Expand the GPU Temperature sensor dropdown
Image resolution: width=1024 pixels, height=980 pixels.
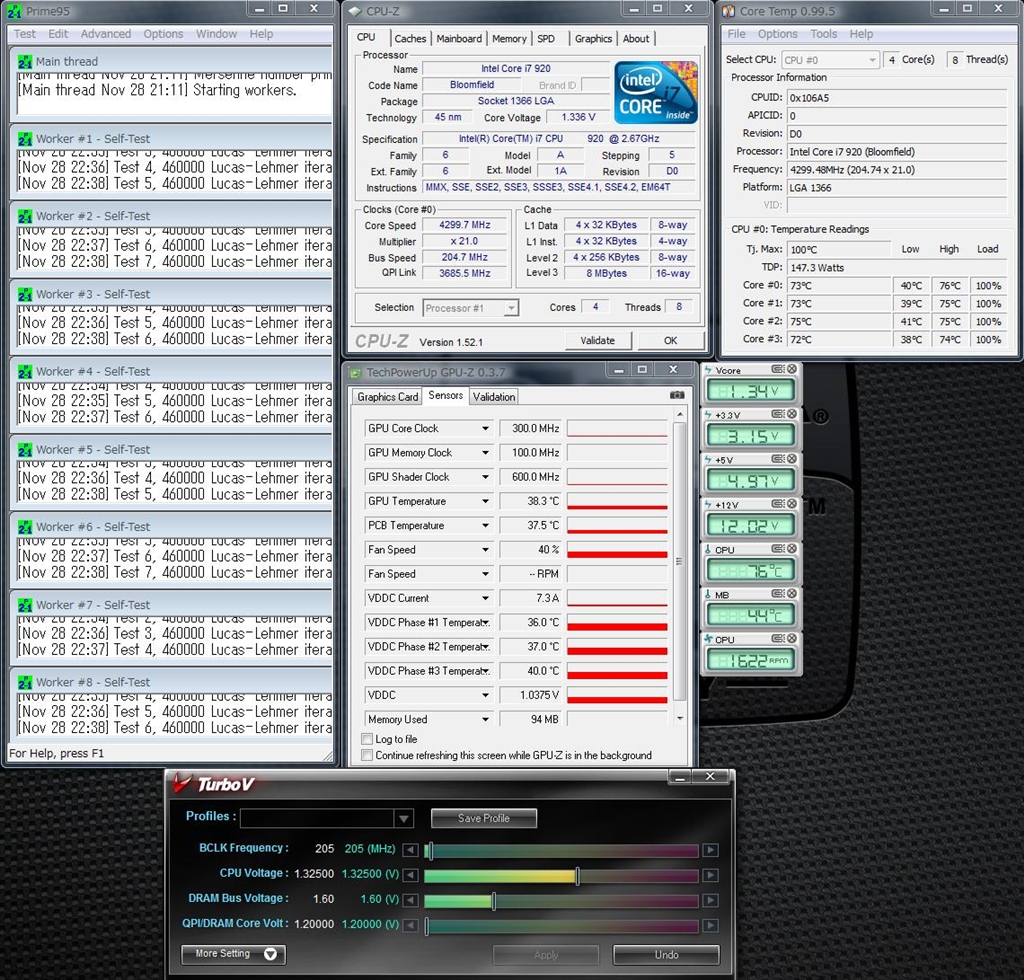click(485, 501)
